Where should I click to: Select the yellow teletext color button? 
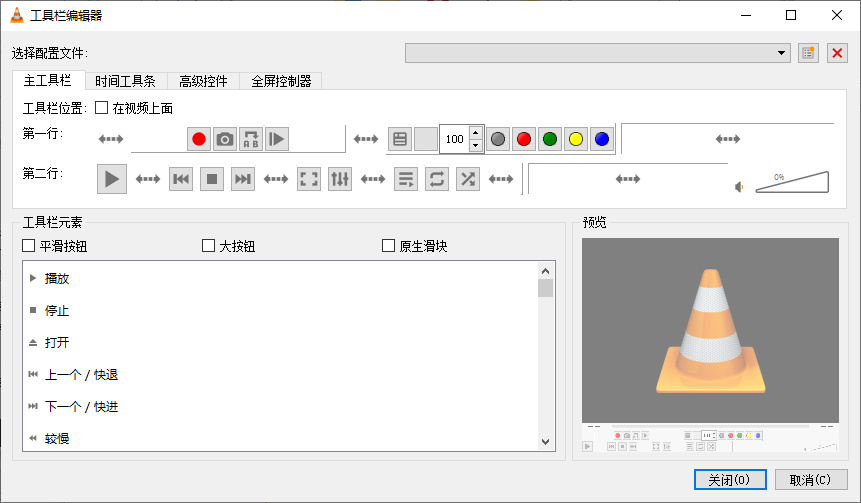[x=576, y=139]
